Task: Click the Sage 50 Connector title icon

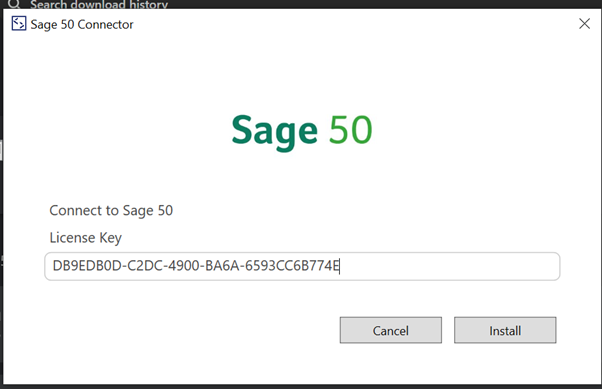Action: tap(19, 24)
